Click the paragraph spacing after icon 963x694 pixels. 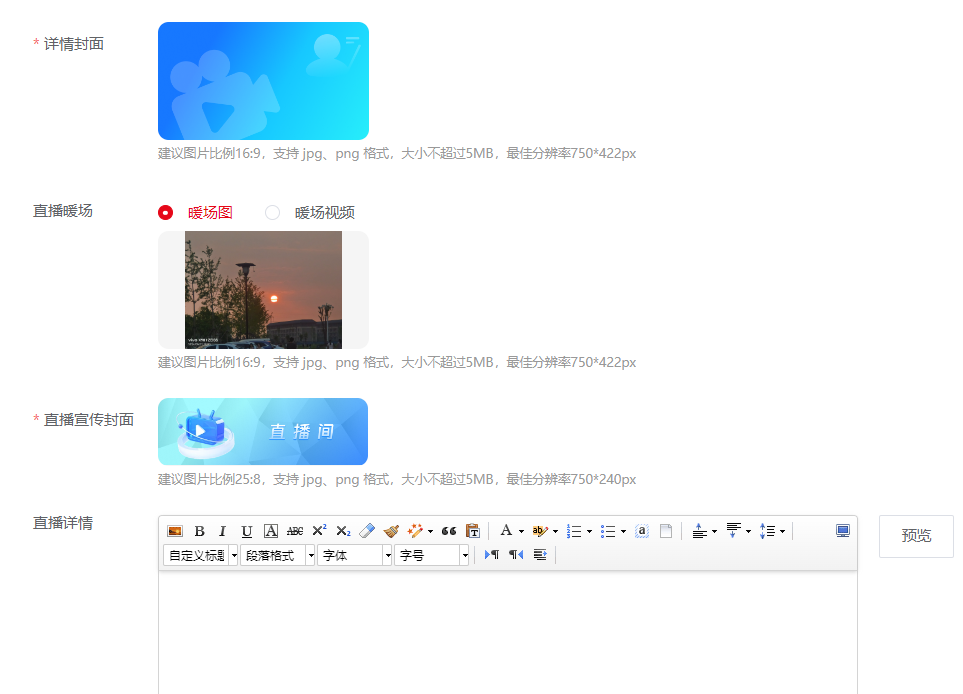click(x=733, y=531)
